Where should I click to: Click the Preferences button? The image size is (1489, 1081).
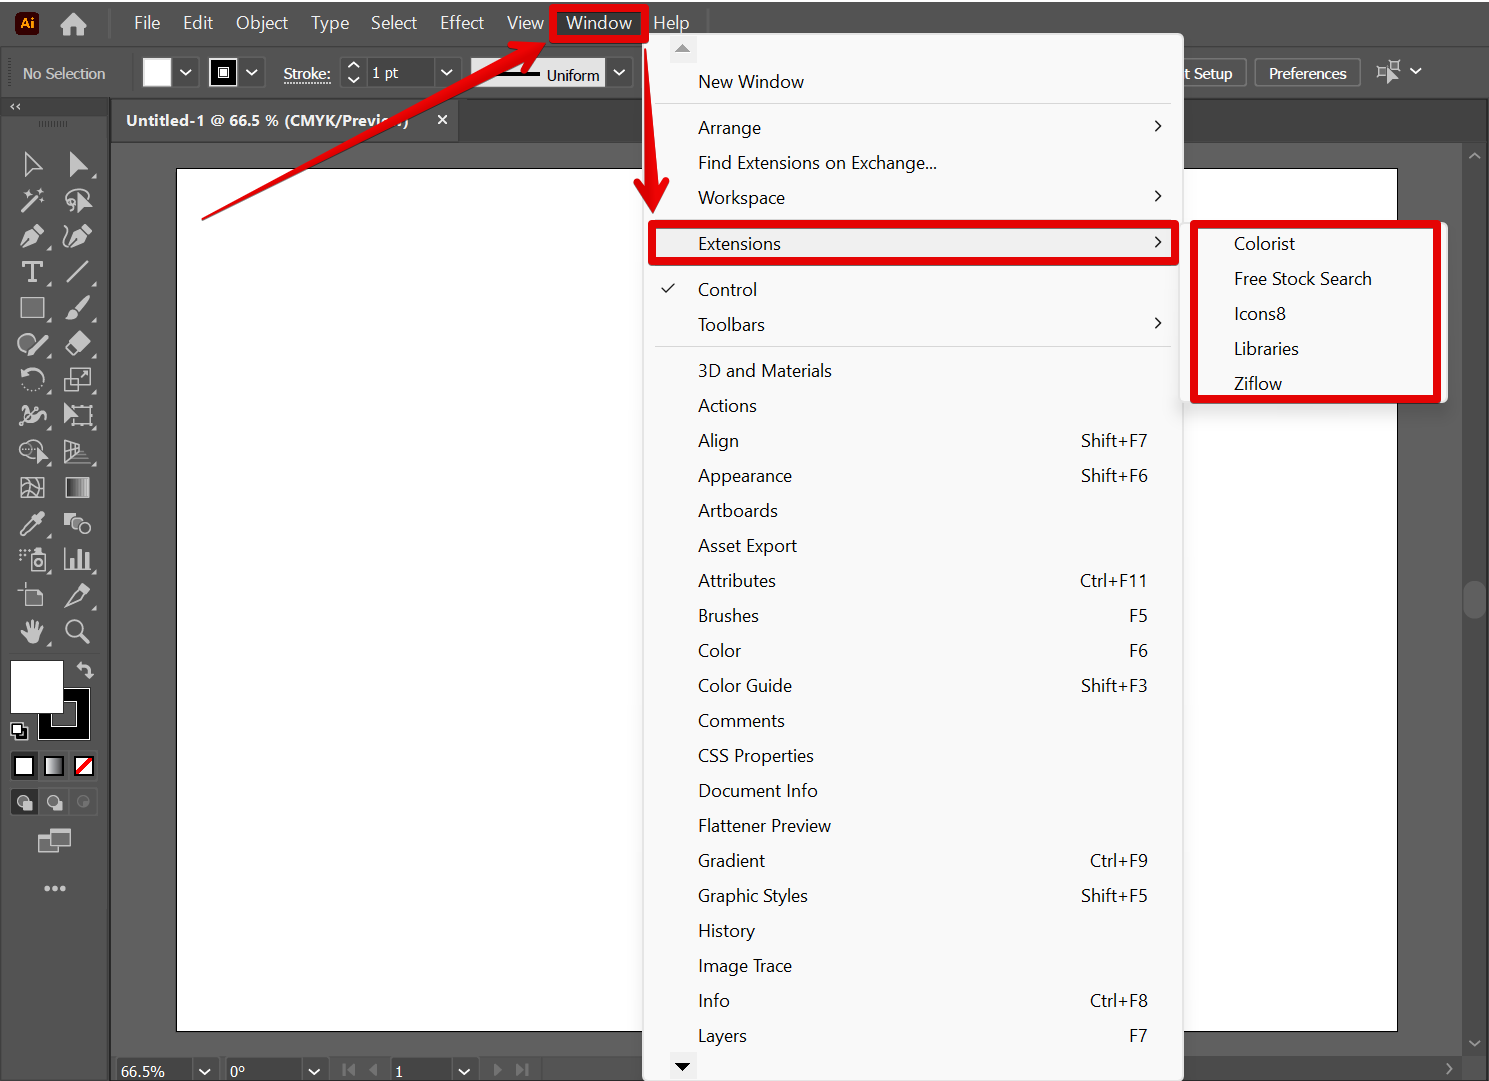click(x=1307, y=72)
